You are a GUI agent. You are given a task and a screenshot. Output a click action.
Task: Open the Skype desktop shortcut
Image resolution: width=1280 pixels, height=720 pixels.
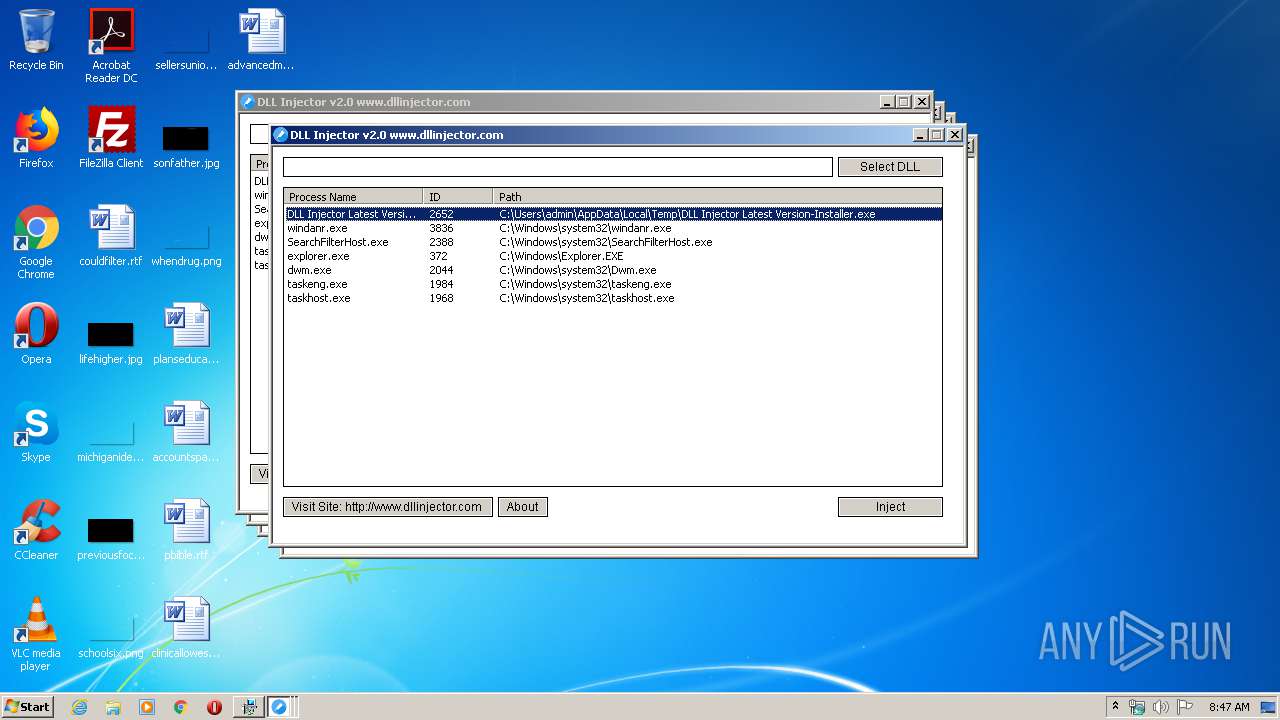(x=36, y=432)
